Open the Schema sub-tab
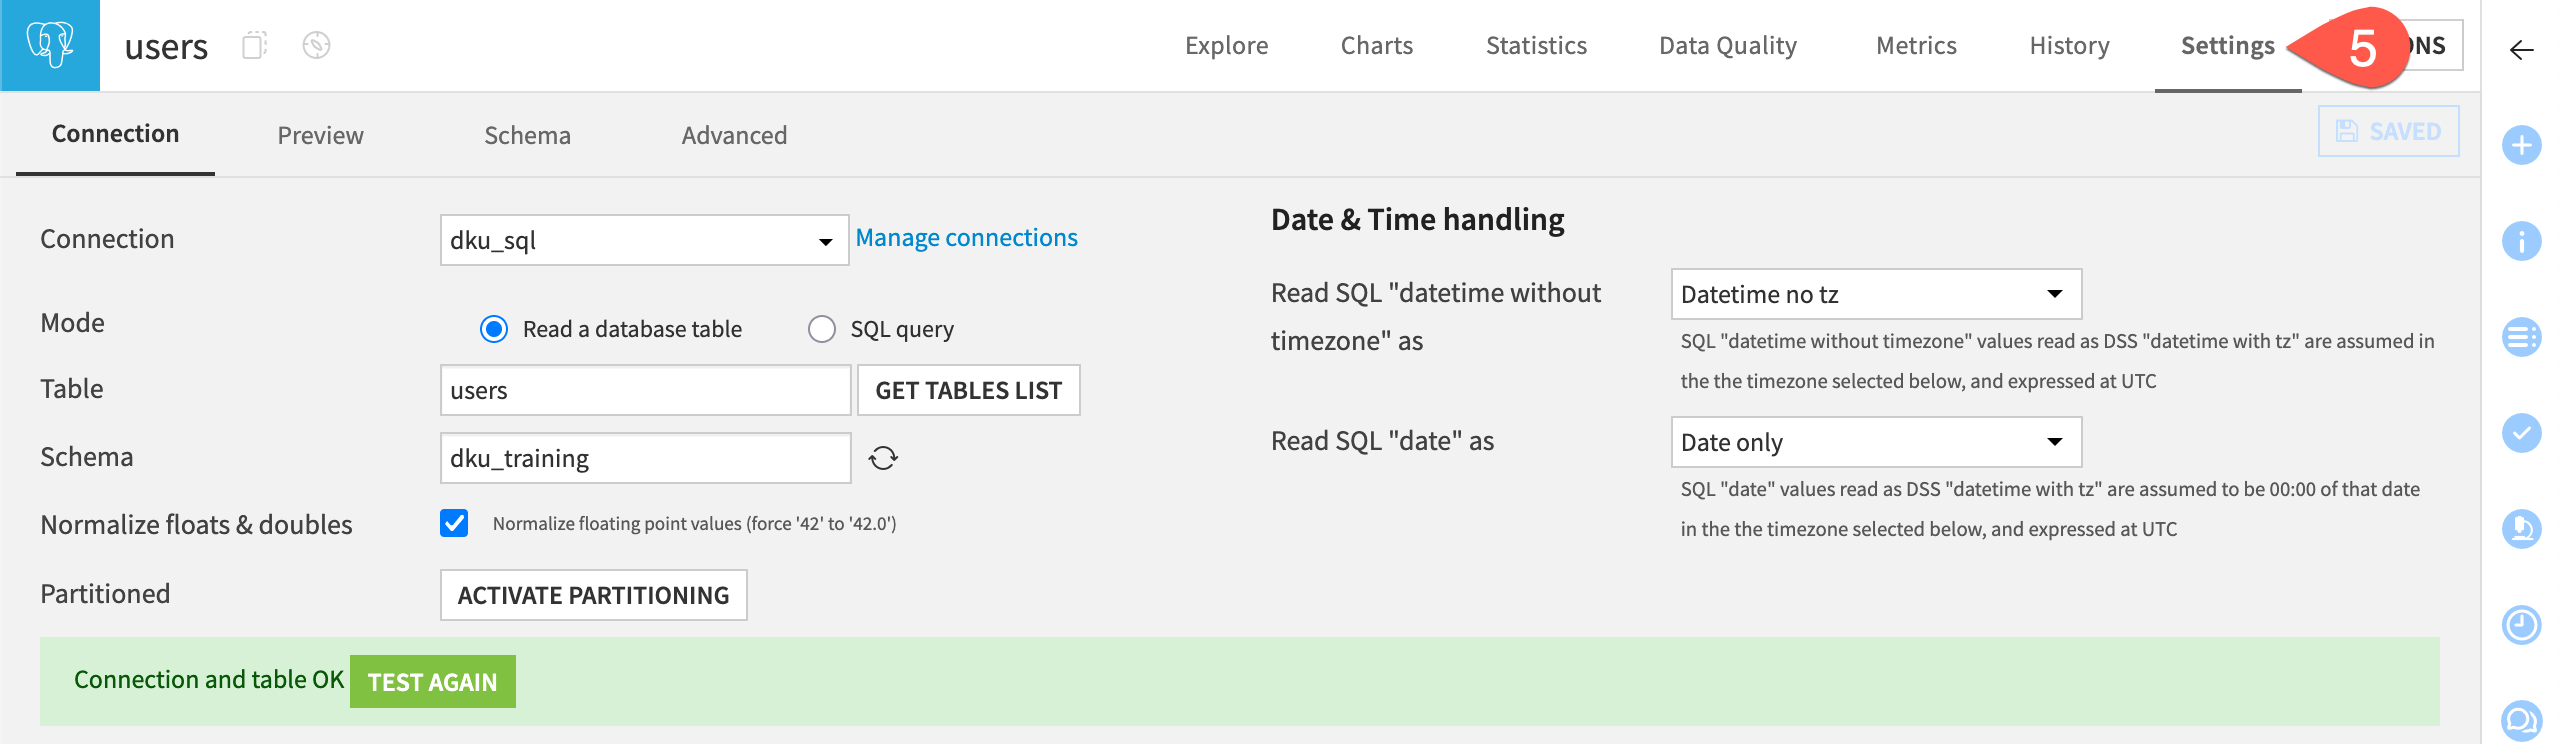This screenshot has height=744, width=2560. pyautogui.click(x=527, y=135)
